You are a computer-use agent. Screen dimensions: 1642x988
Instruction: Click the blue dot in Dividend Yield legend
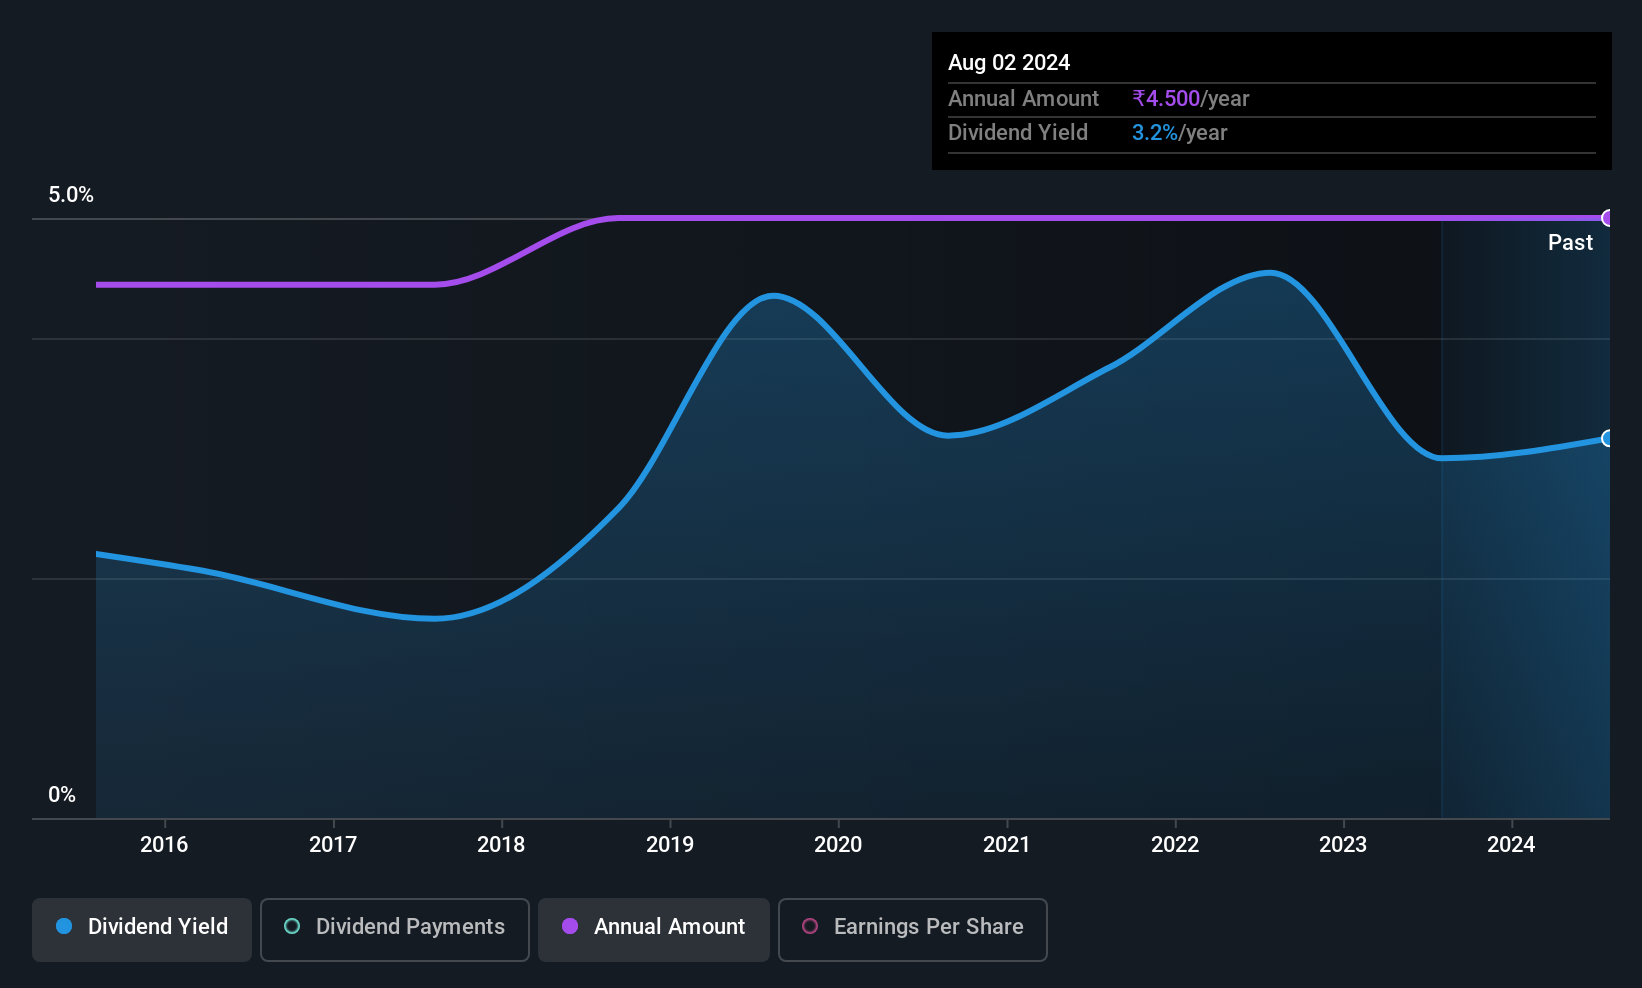point(64,926)
